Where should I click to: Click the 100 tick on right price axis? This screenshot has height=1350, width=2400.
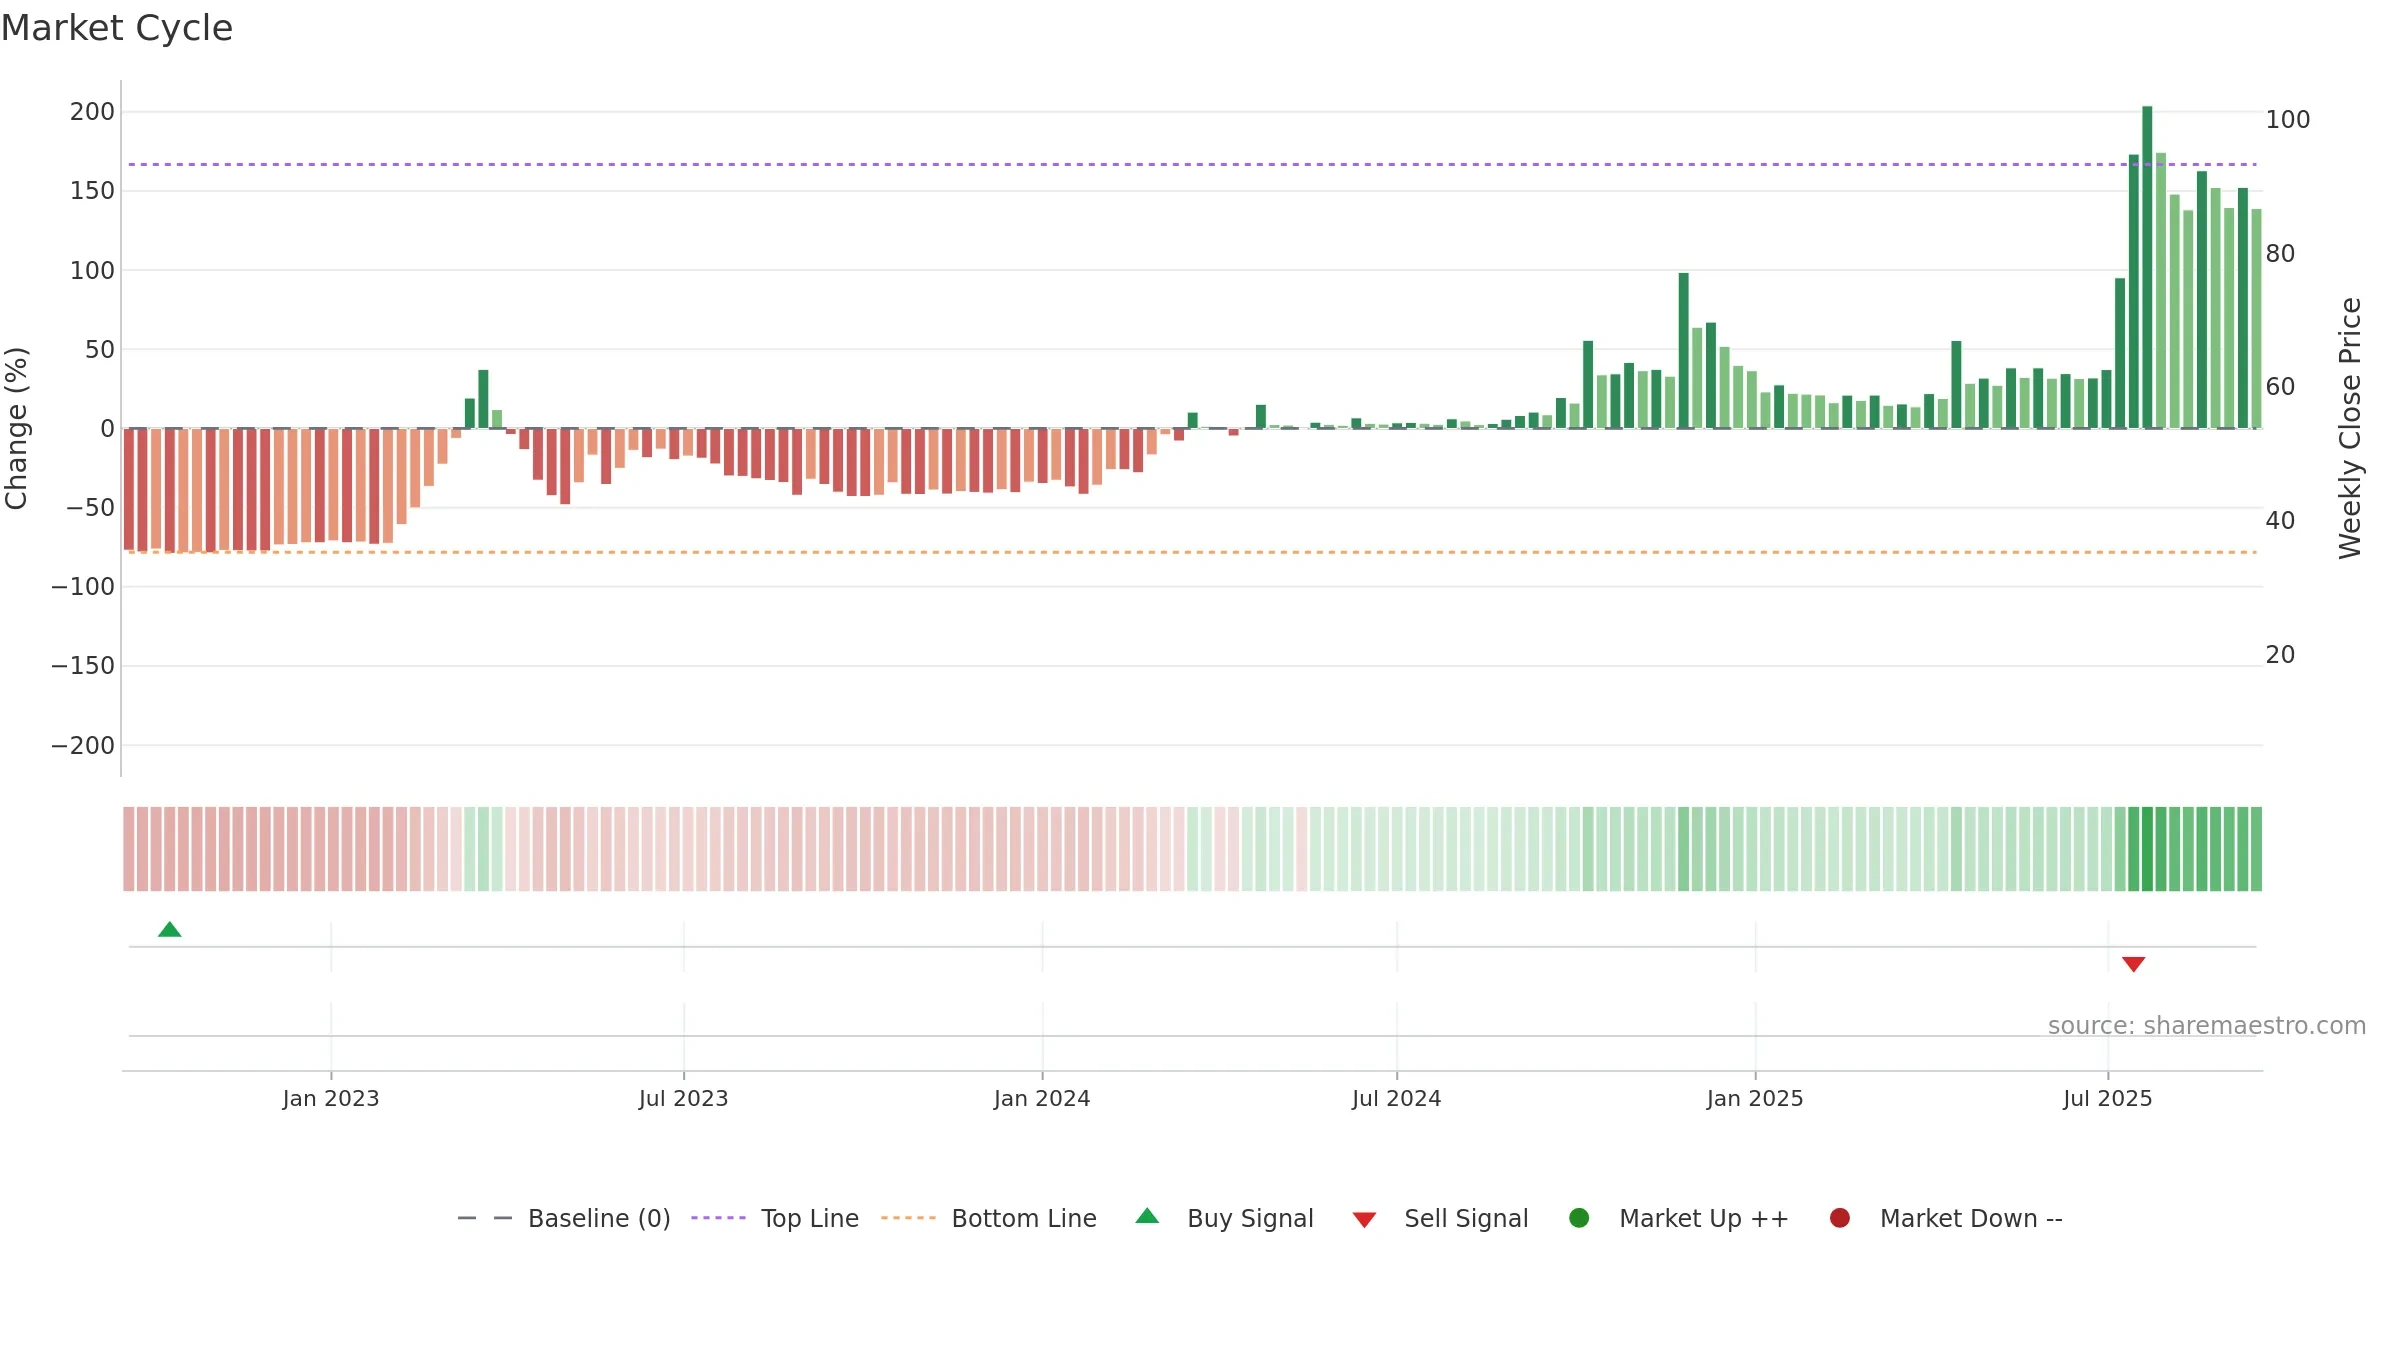tap(2288, 119)
